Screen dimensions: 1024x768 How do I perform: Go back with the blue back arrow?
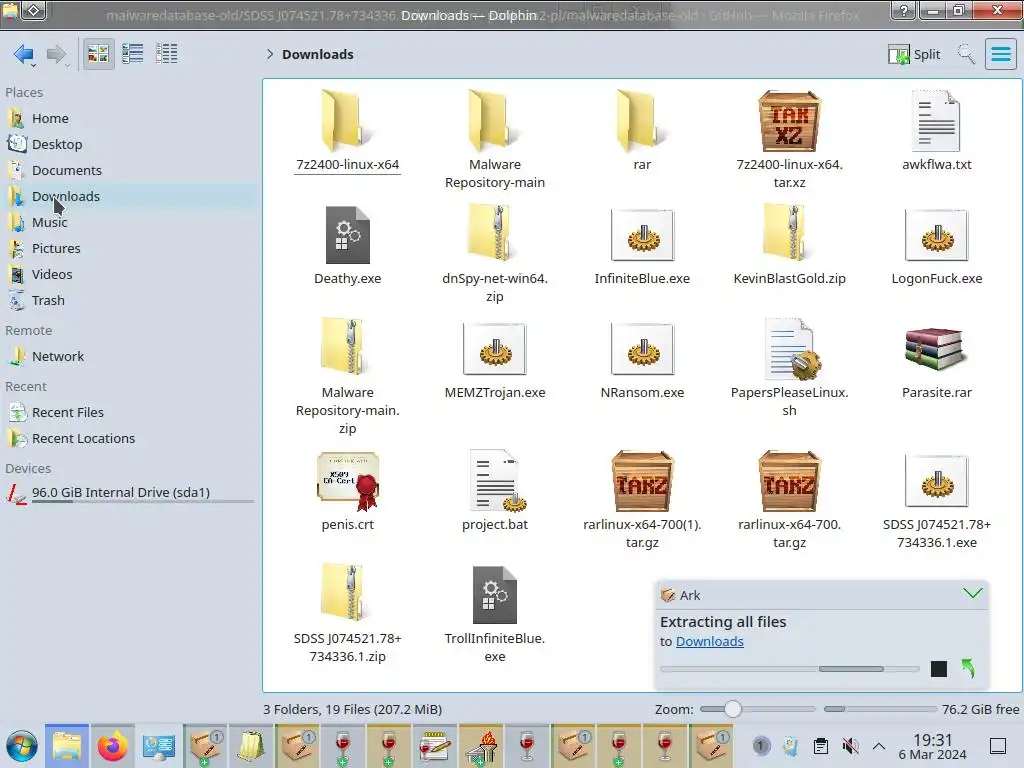(x=24, y=54)
